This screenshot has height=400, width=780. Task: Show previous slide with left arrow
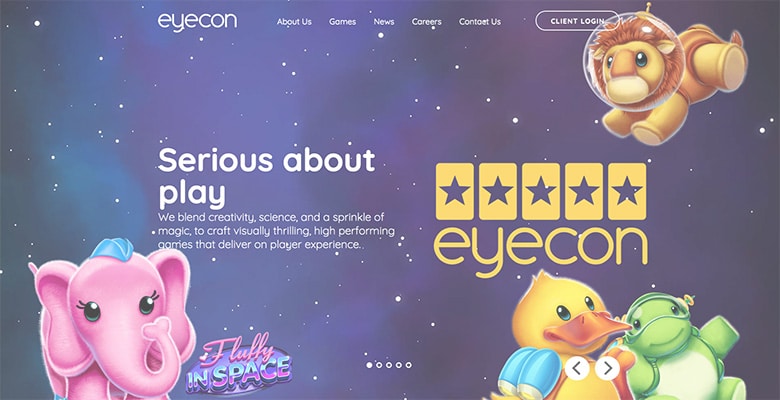click(x=577, y=368)
